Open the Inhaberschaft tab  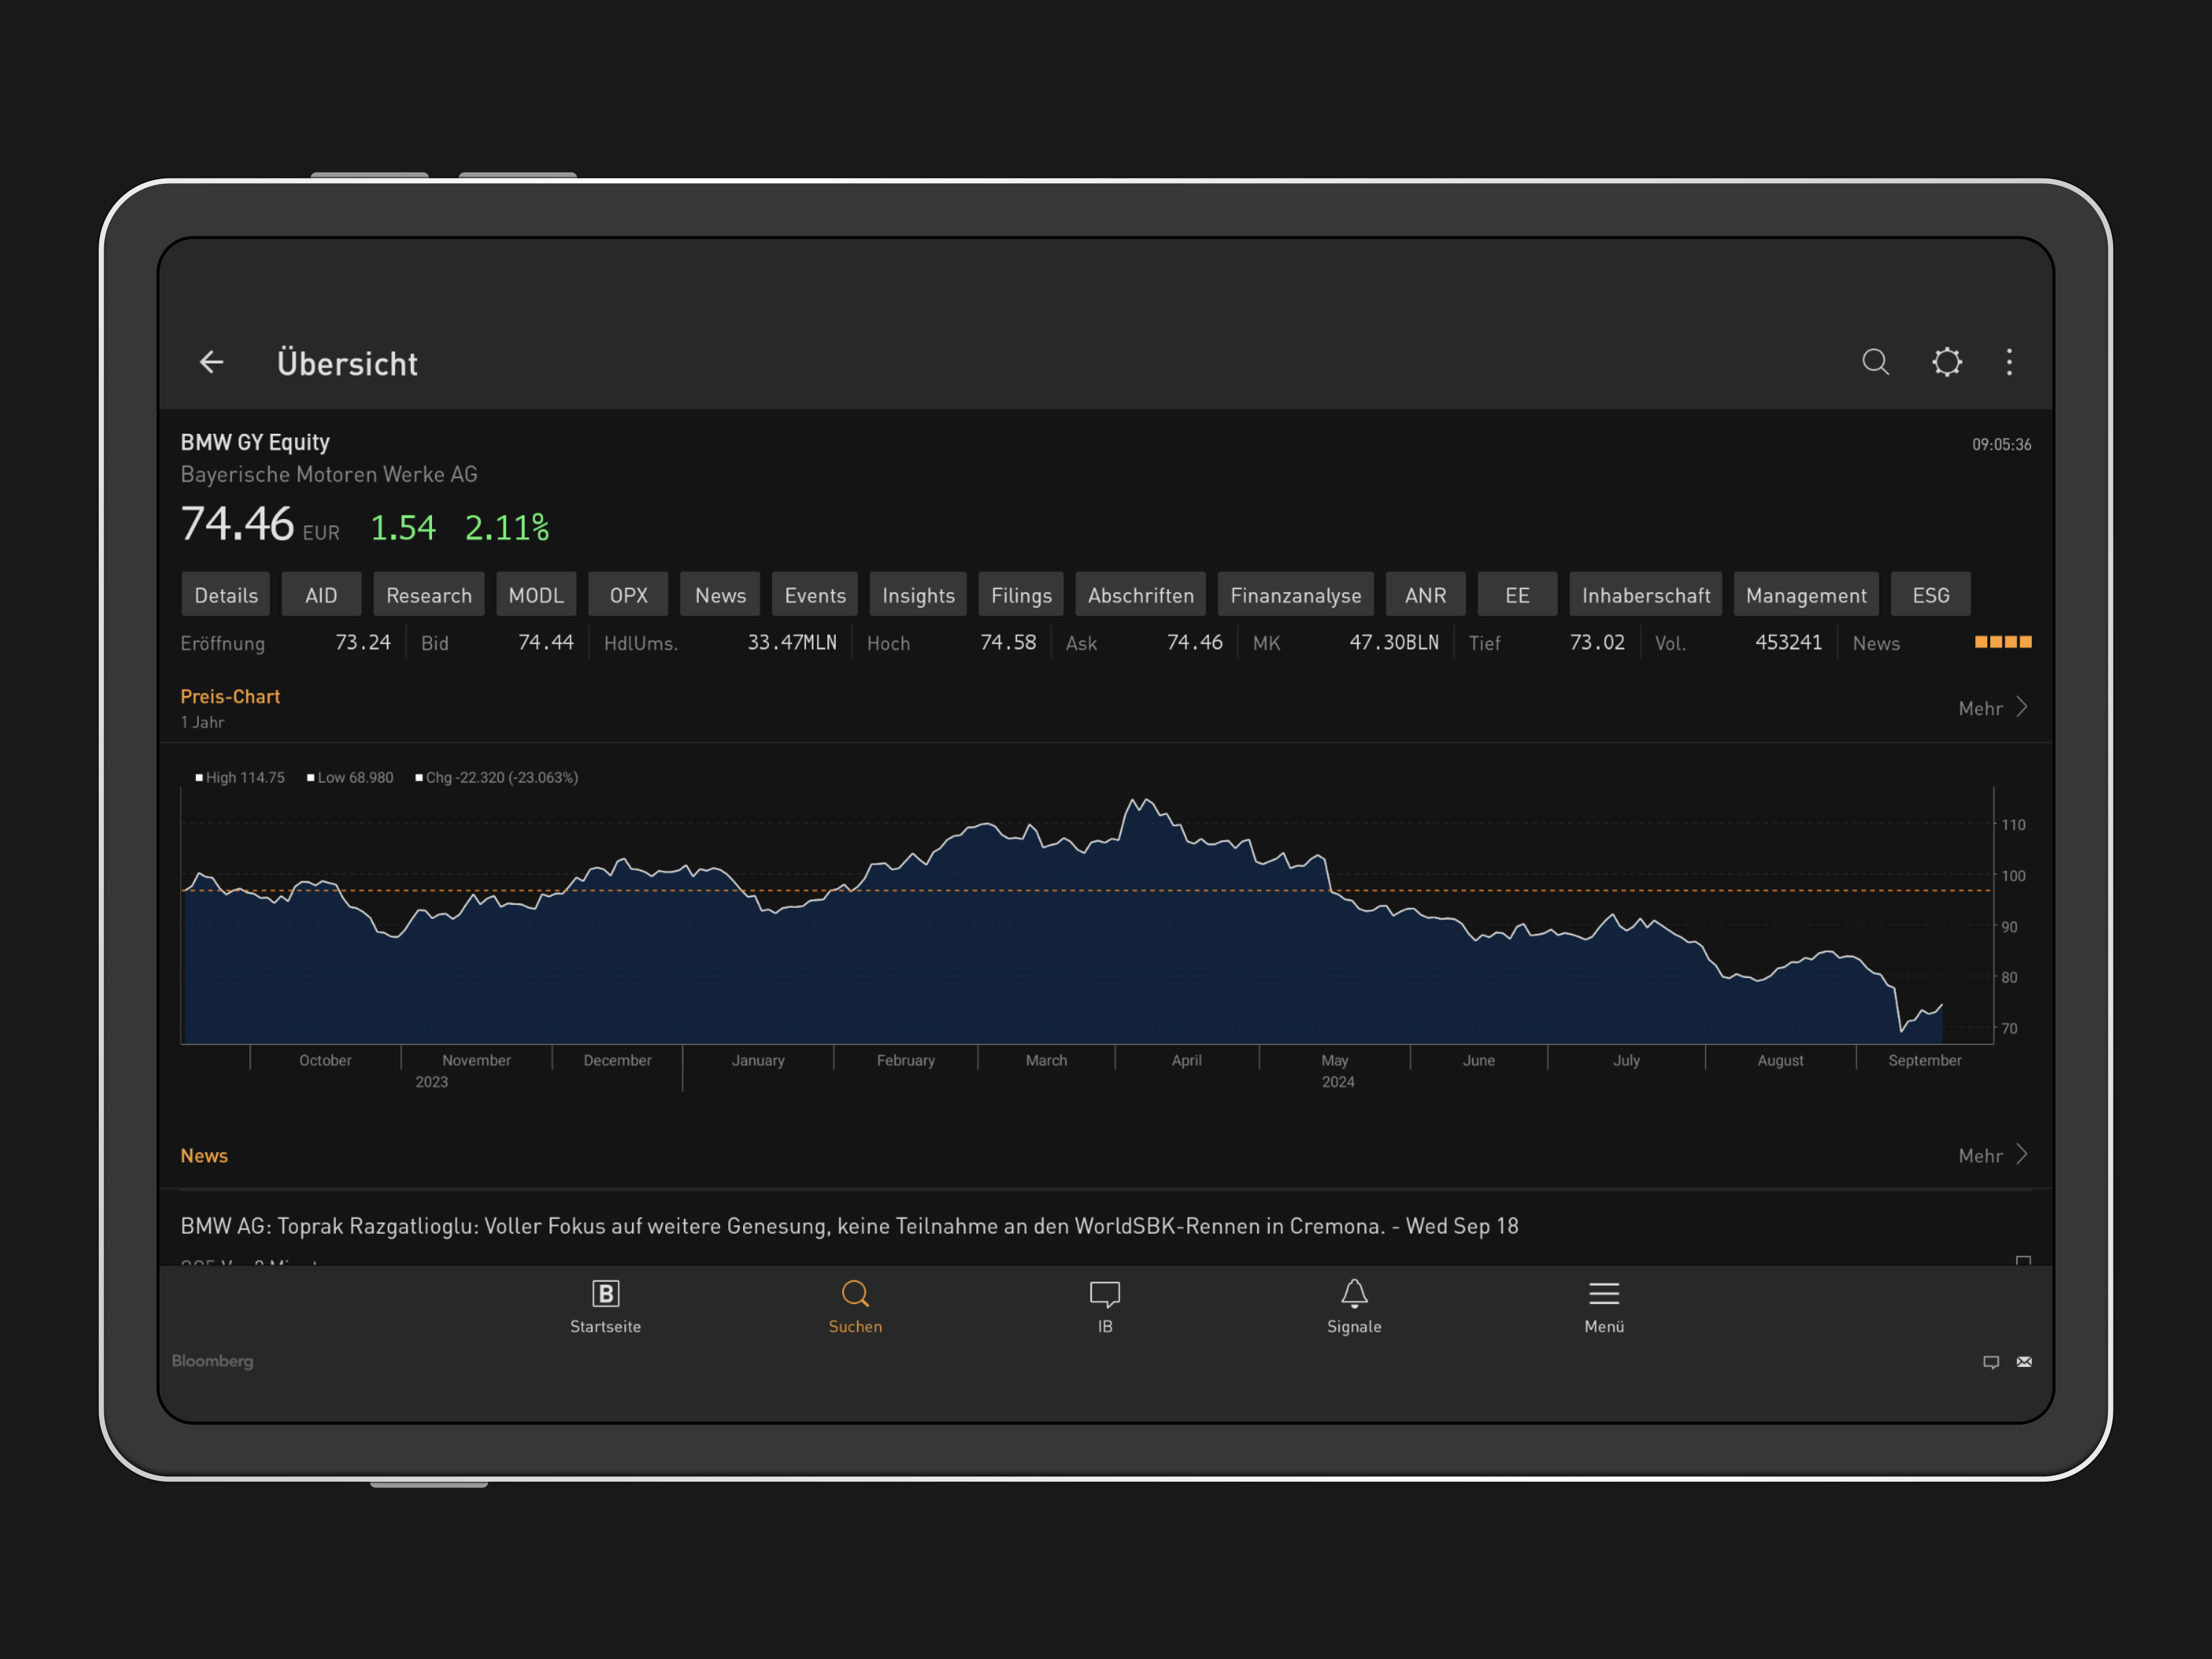[1645, 595]
